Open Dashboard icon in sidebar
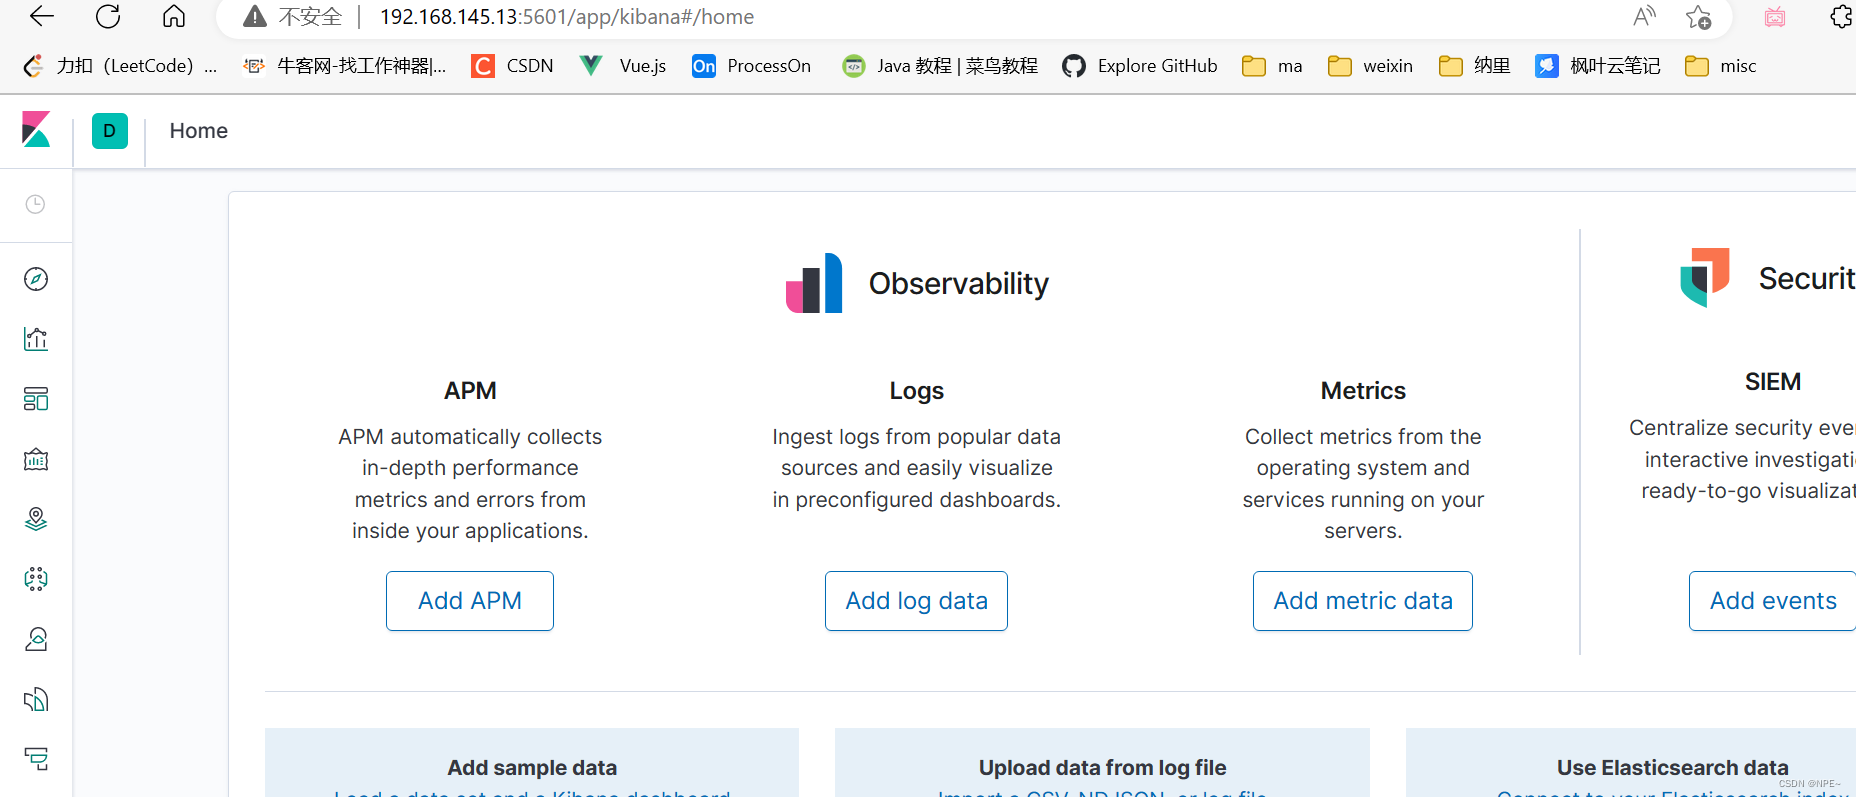The height and width of the screenshot is (797, 1856). click(36, 399)
